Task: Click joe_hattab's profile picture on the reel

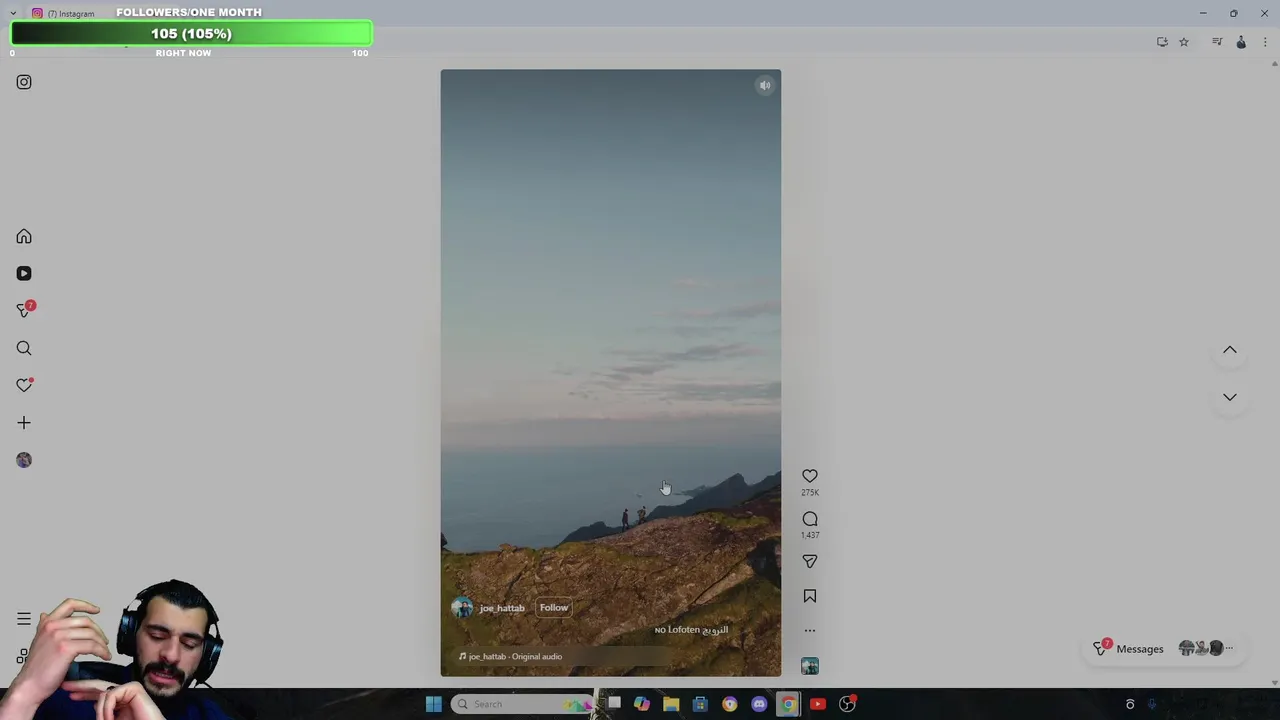Action: (x=462, y=608)
